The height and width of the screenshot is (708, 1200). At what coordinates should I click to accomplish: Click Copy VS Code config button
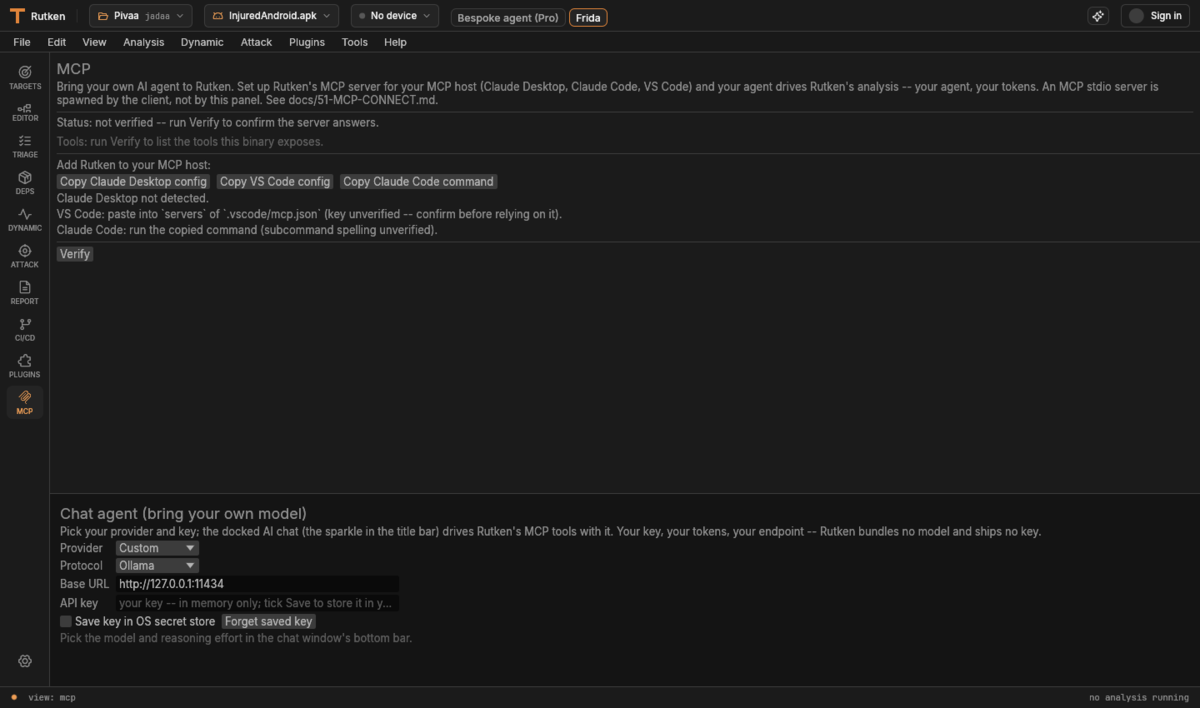[275, 181]
